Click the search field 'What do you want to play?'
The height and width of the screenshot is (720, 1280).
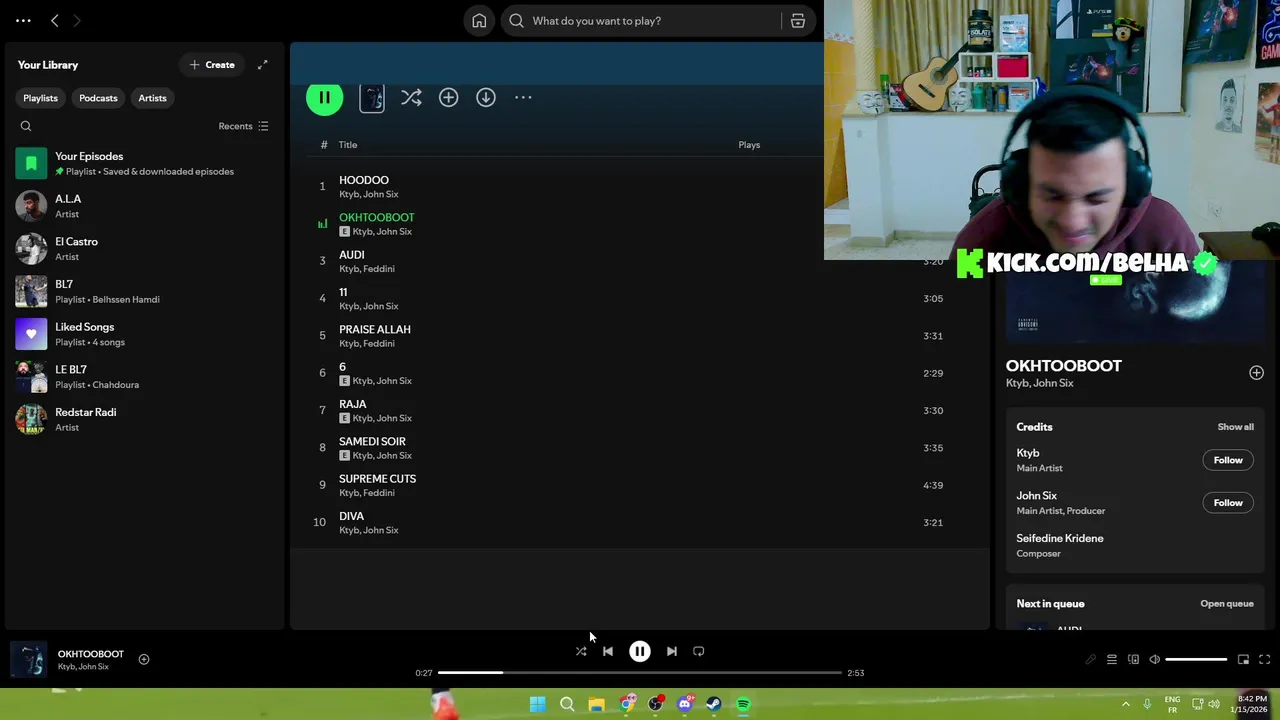pos(640,21)
